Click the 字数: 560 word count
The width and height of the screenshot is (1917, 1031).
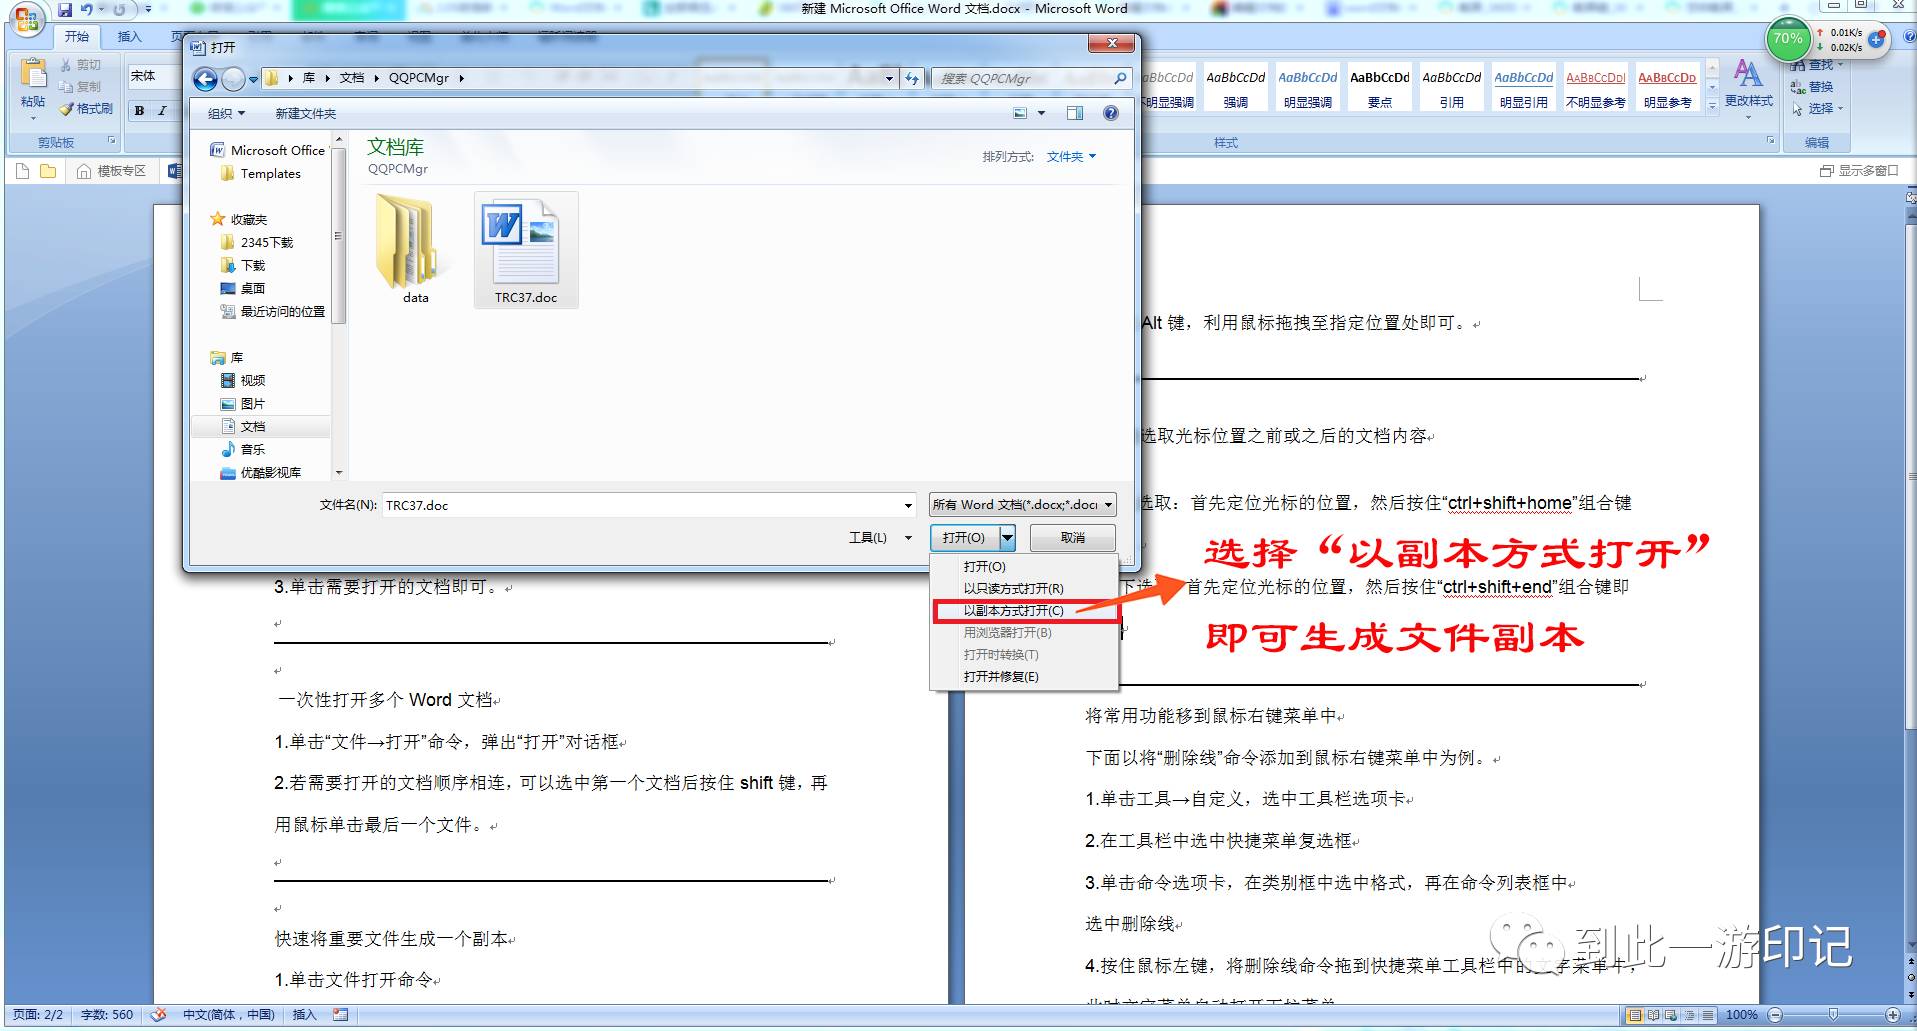click(x=107, y=1015)
